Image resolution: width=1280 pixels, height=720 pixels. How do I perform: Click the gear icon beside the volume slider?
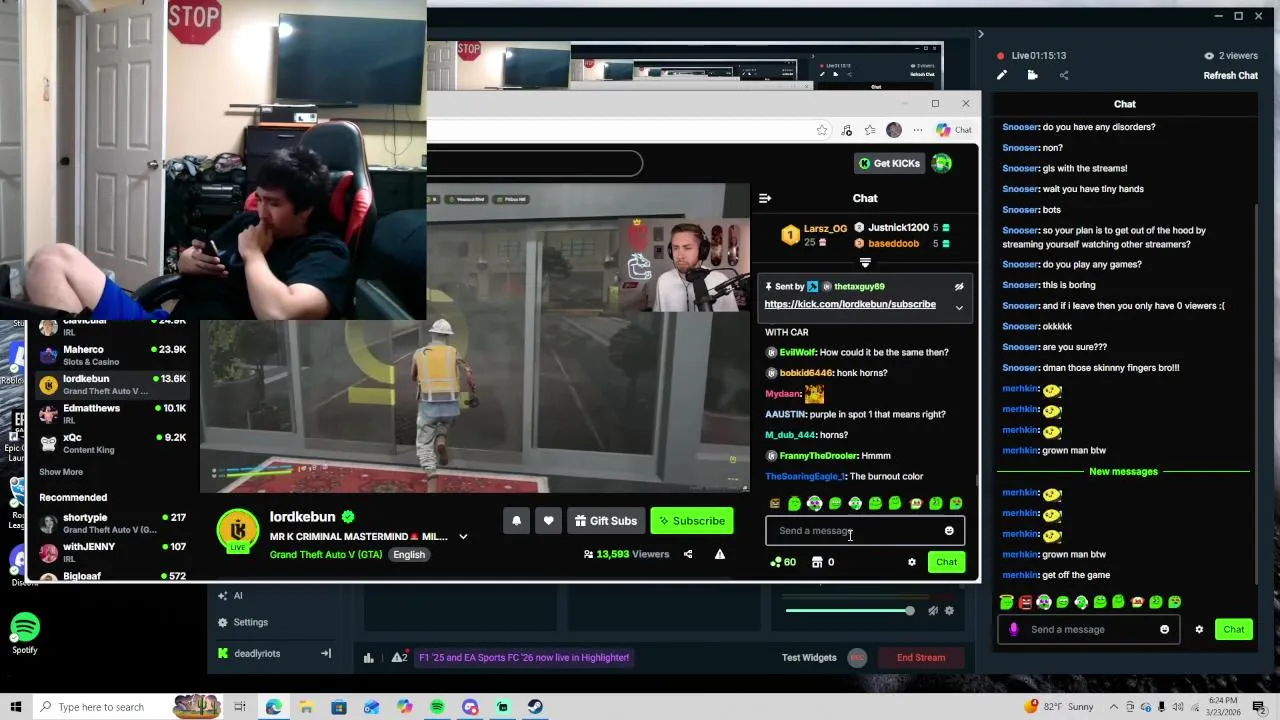coord(949,611)
